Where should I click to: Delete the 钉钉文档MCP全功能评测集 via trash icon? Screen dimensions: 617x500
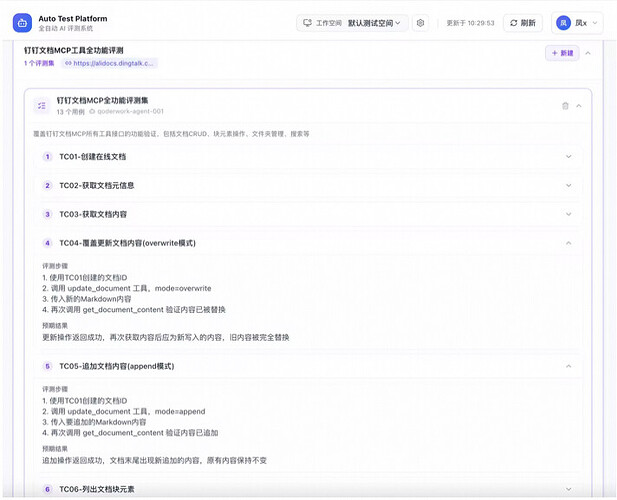point(565,106)
